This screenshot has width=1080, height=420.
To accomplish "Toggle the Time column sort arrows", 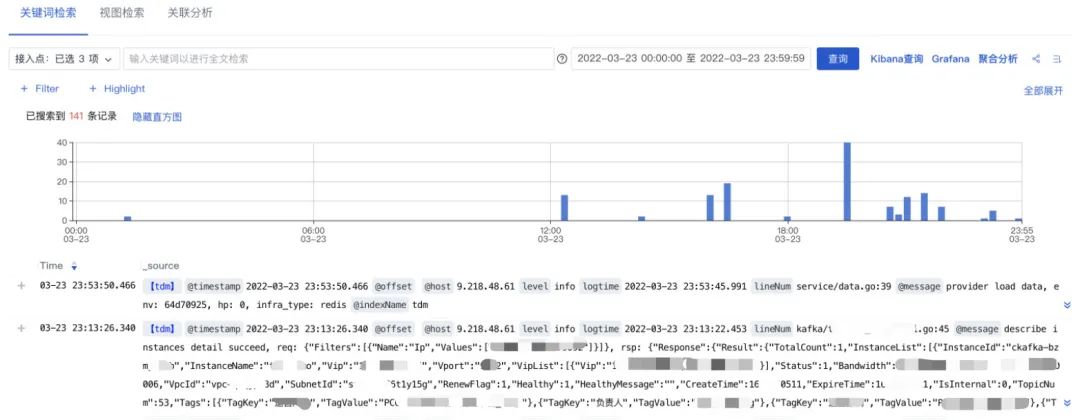I will click(x=74, y=266).
